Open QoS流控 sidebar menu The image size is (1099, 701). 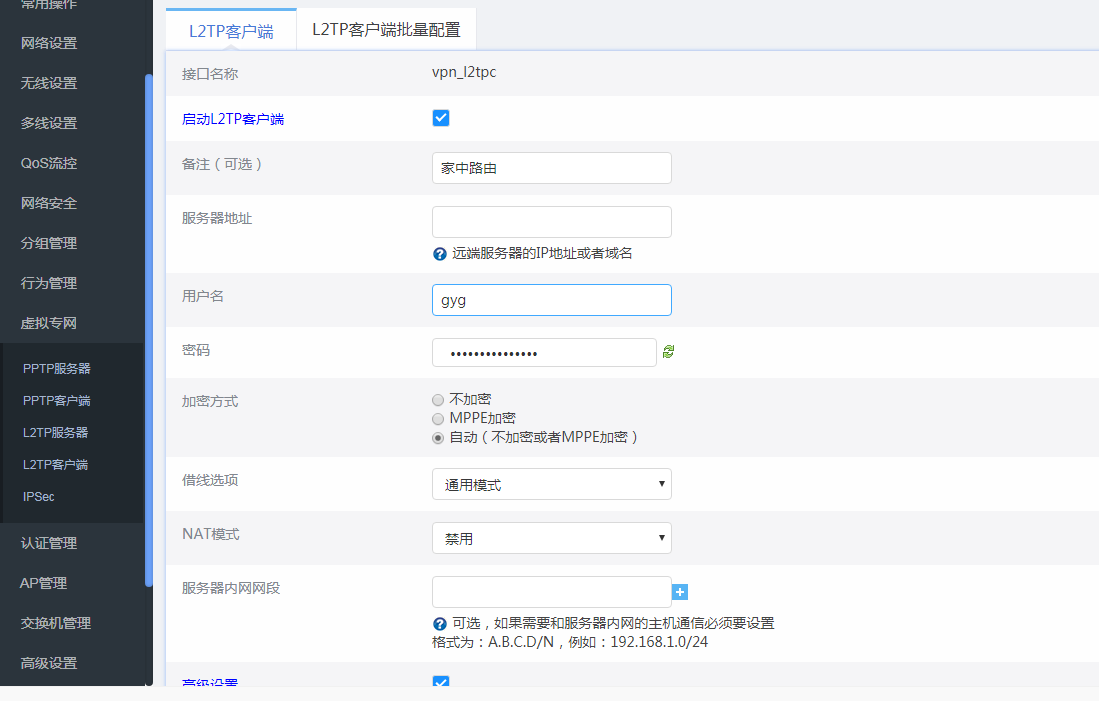(49, 163)
